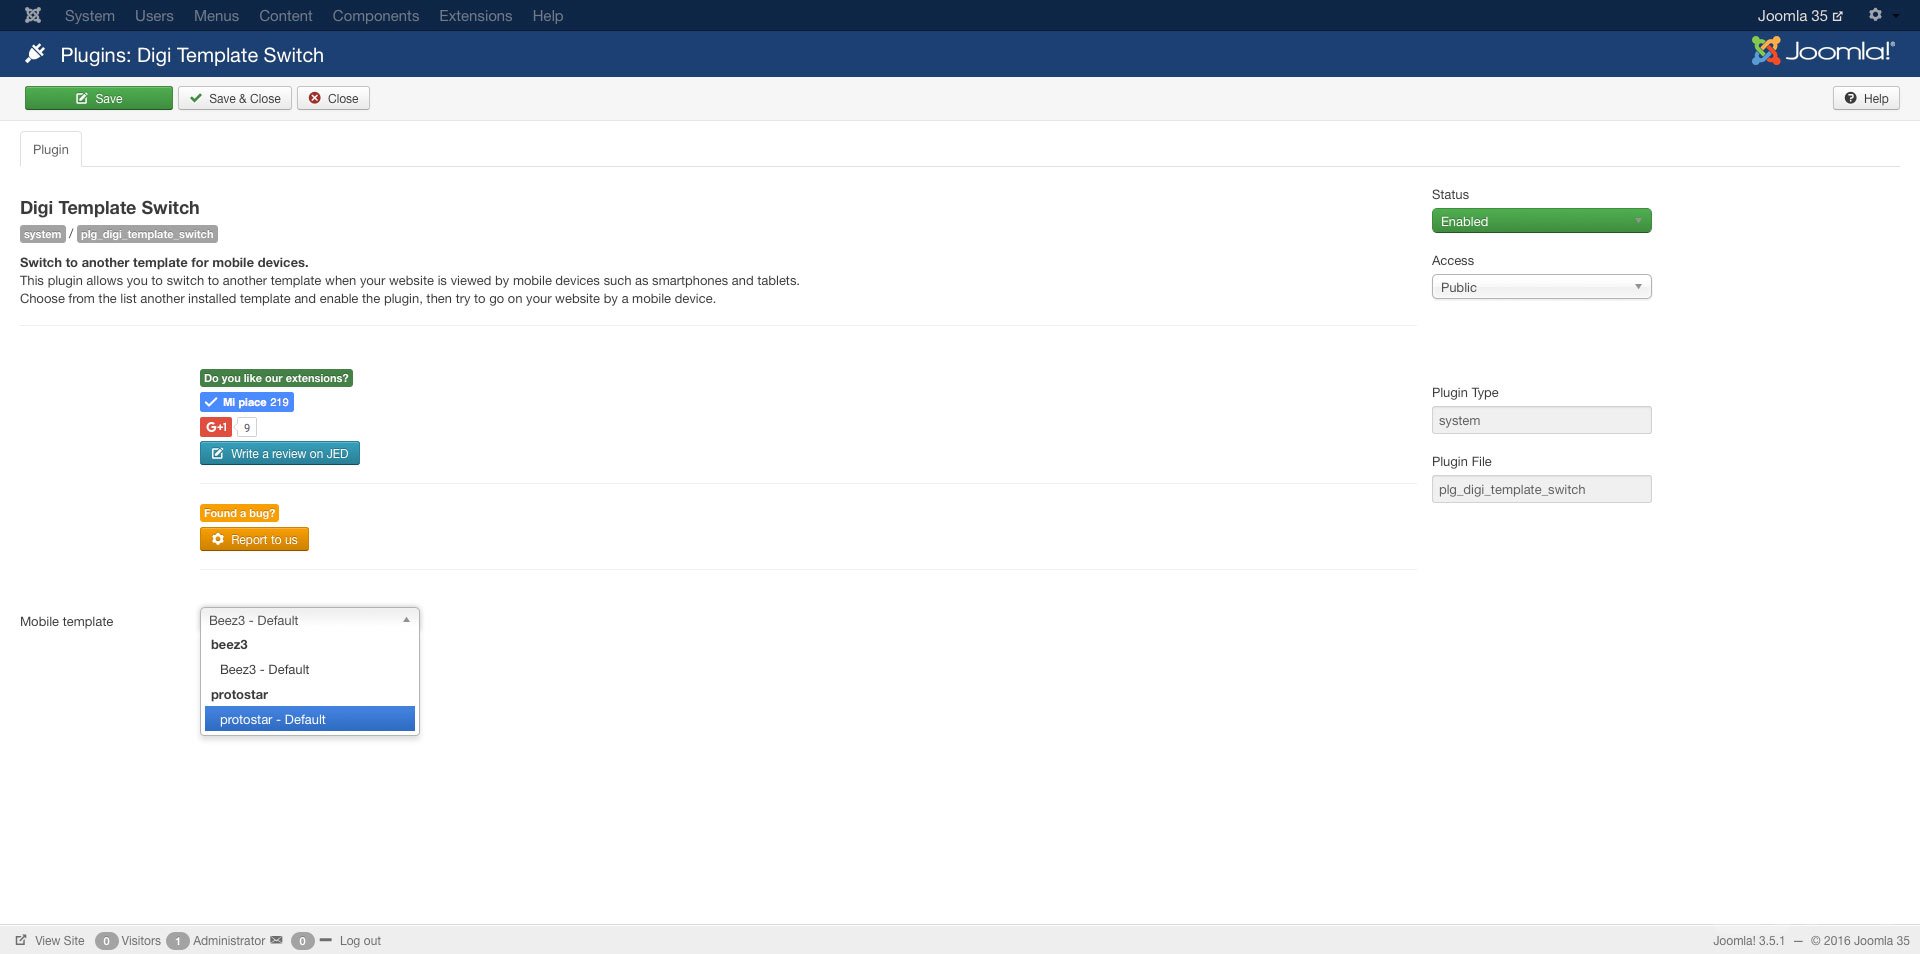Select the Plugin tab

coord(51,150)
